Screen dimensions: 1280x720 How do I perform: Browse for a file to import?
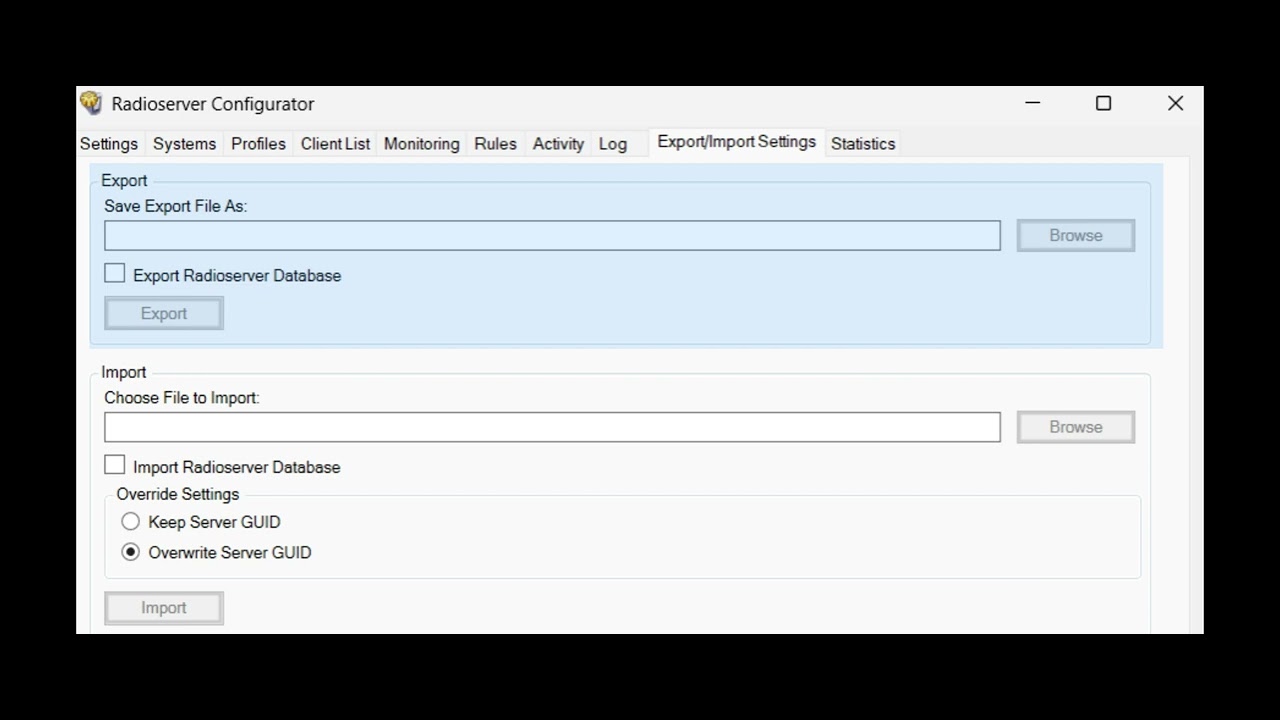(1076, 427)
